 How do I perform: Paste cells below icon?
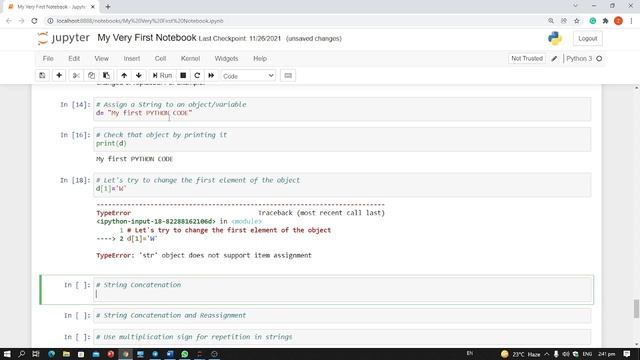click(x=106, y=76)
